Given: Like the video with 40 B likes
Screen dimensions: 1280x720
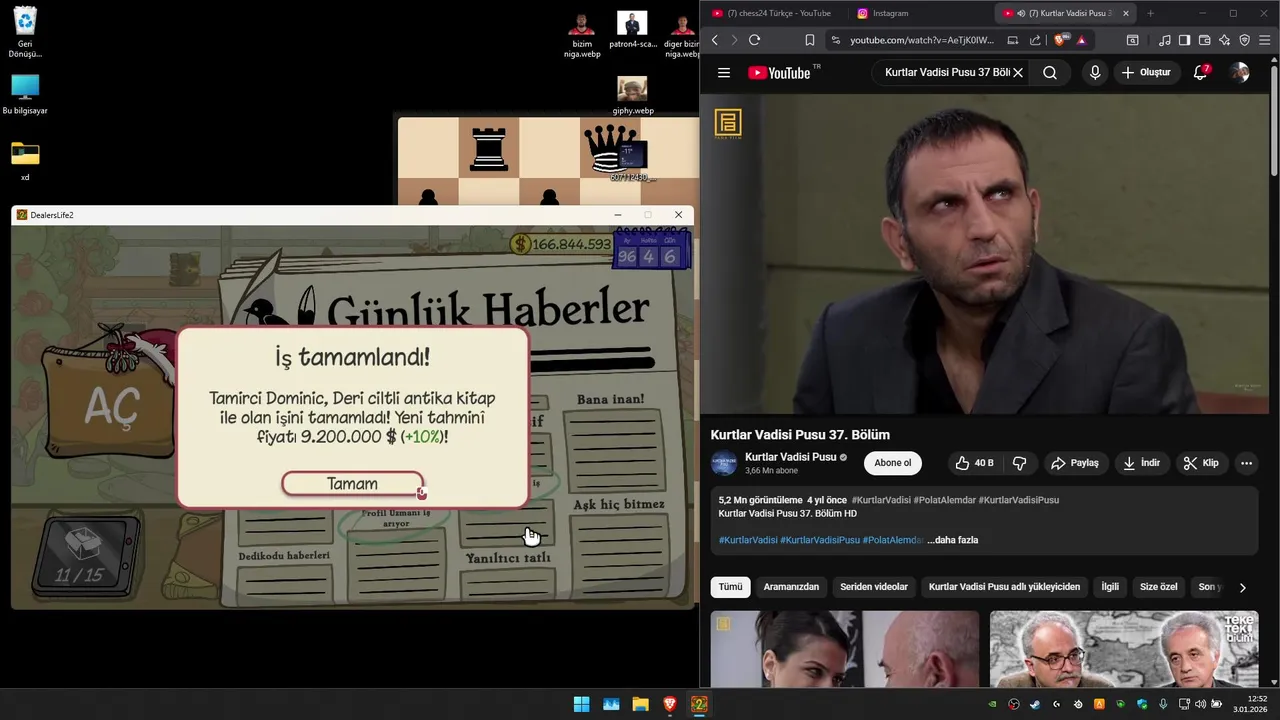Looking at the screenshot, I should pyautogui.click(x=974, y=463).
